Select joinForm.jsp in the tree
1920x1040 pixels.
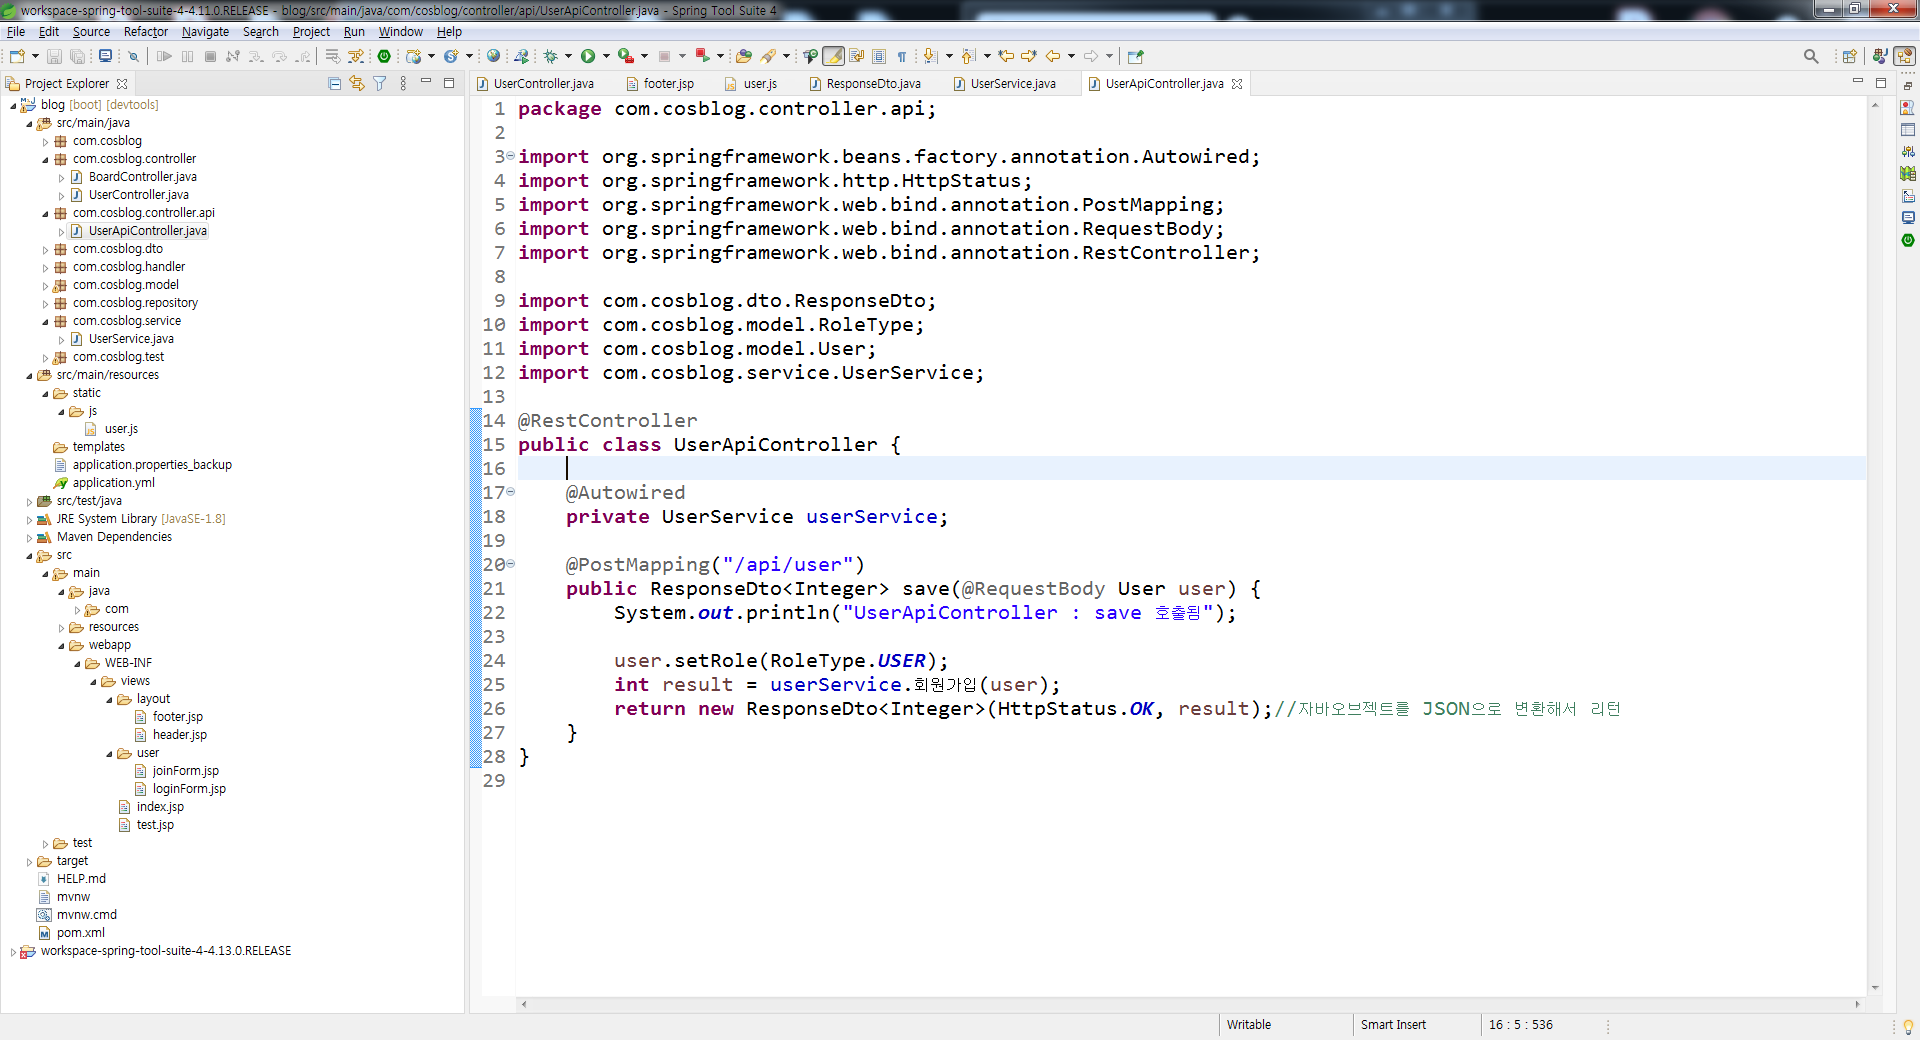point(185,771)
